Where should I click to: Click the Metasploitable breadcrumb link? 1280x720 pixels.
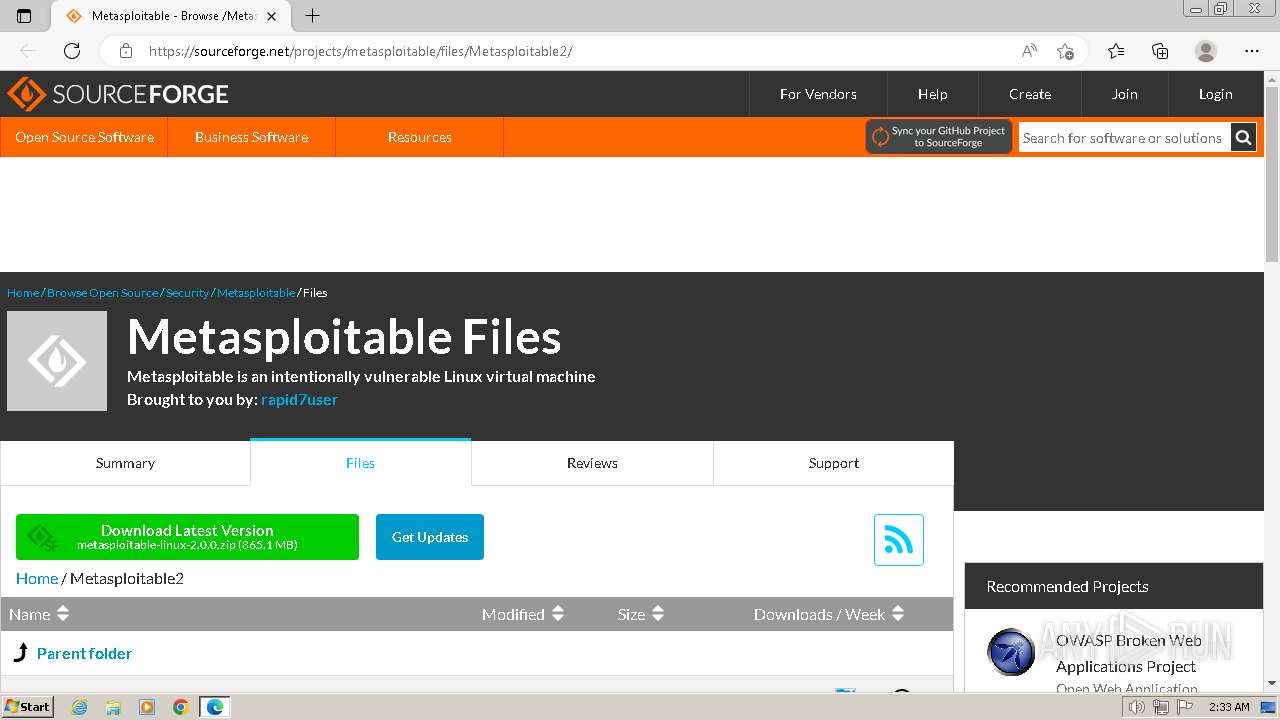(x=256, y=293)
